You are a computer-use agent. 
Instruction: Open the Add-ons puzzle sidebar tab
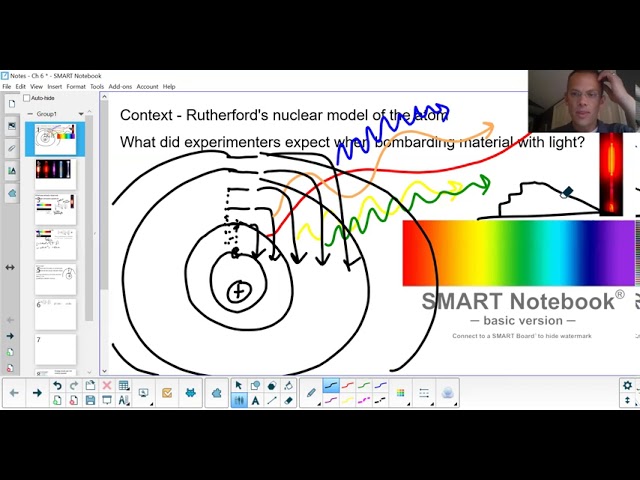coord(12,193)
